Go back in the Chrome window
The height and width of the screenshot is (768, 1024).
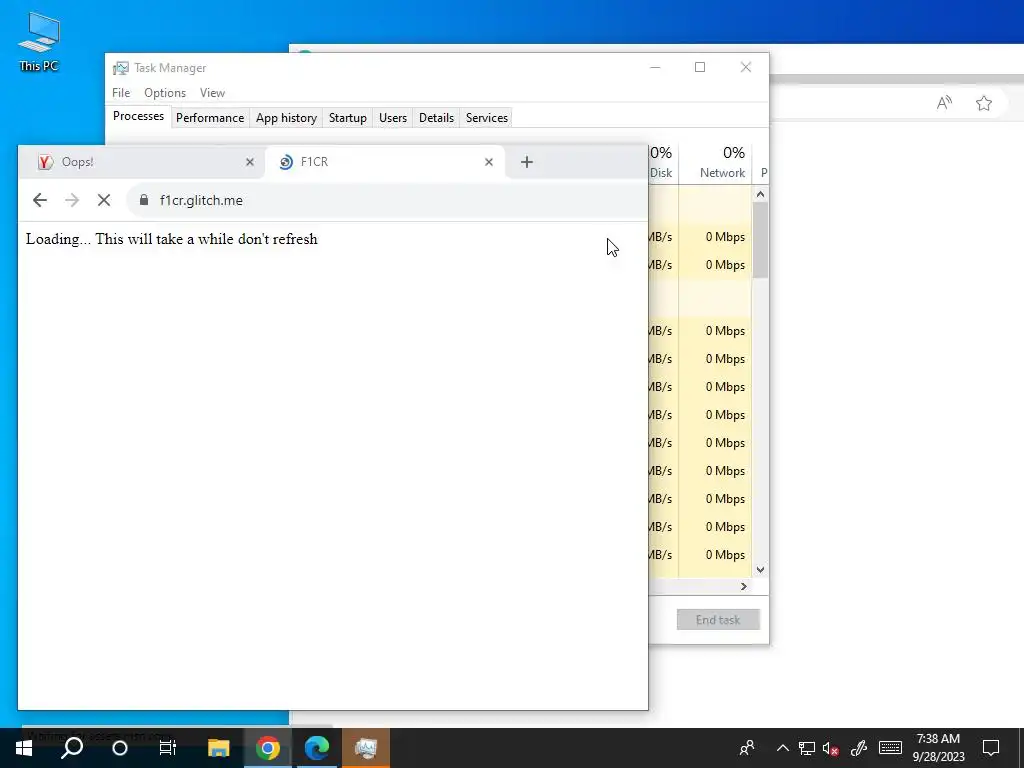point(40,200)
